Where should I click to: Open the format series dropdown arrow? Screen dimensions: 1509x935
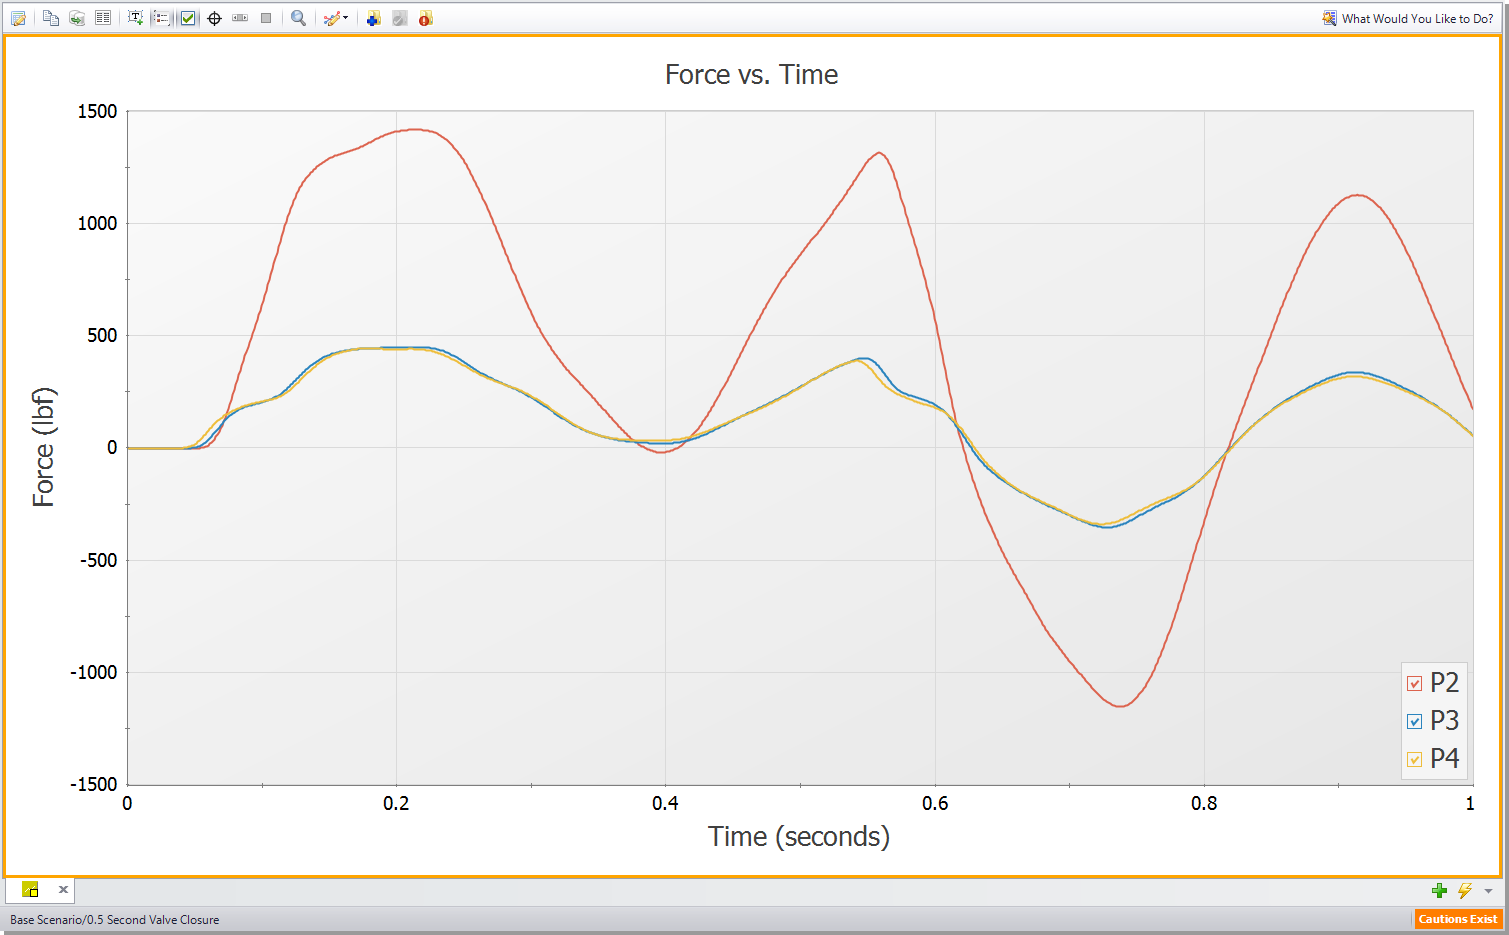coord(345,17)
